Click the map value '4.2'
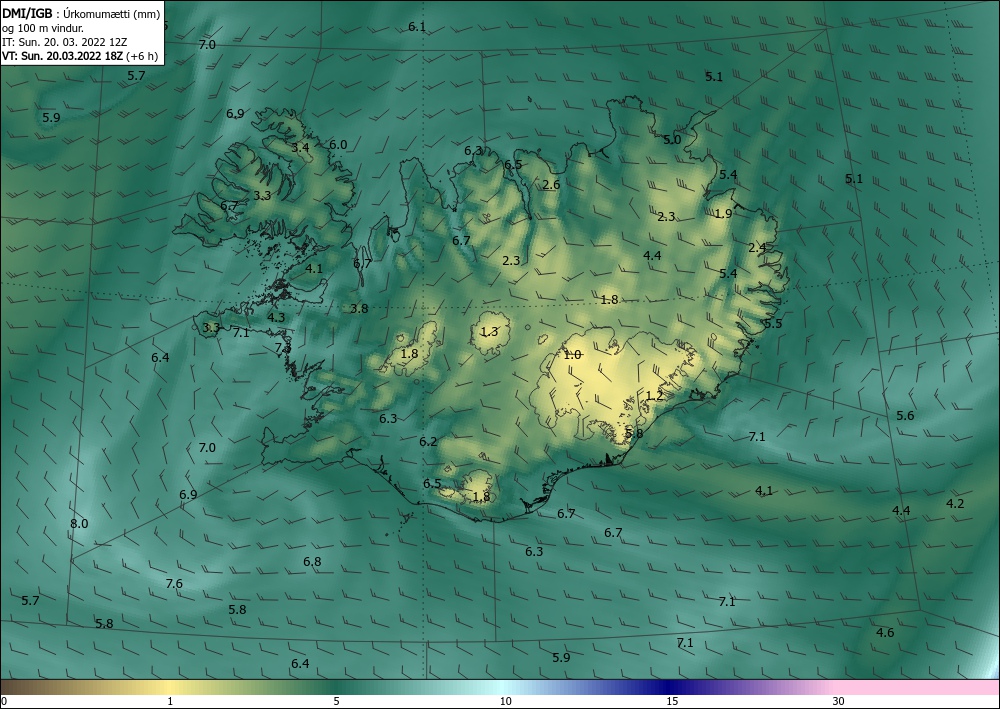Image resolution: width=1000 pixels, height=709 pixels. click(955, 504)
